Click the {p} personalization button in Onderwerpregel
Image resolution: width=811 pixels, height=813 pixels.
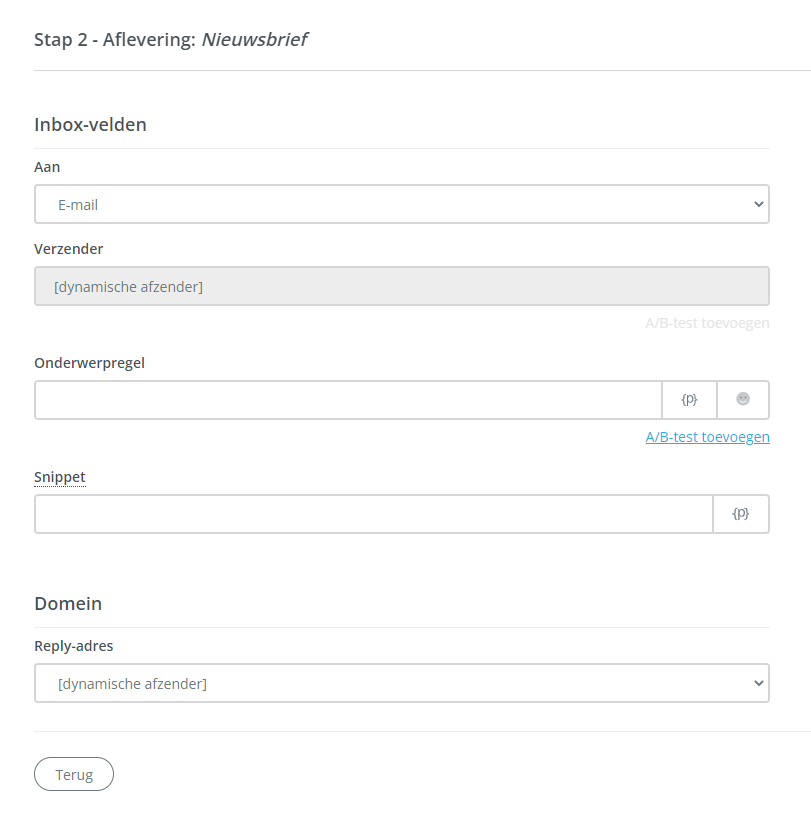689,399
